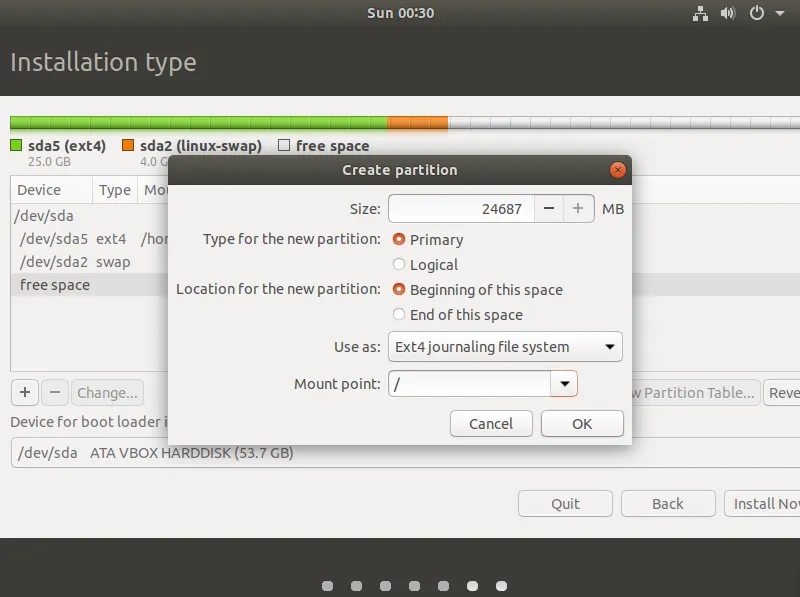This screenshot has height=597, width=800.
Task: Confirm the new partition with OK
Action: pyautogui.click(x=582, y=424)
